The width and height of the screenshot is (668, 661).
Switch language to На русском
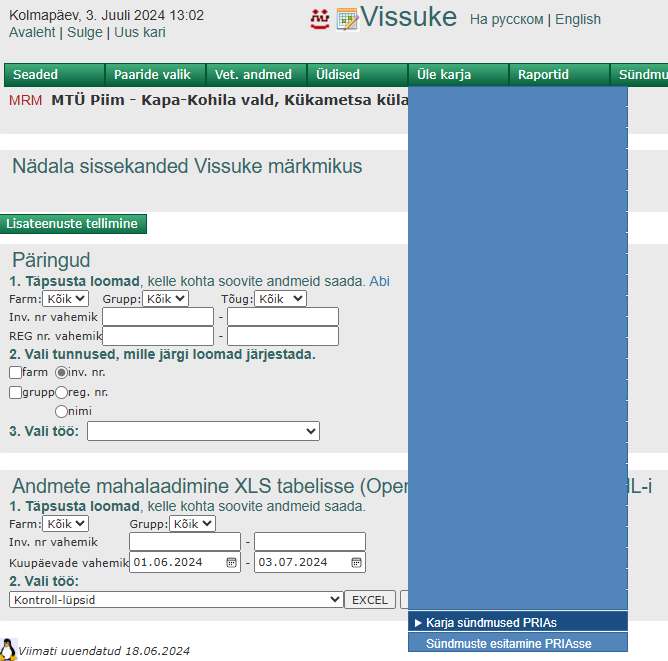coord(507,19)
